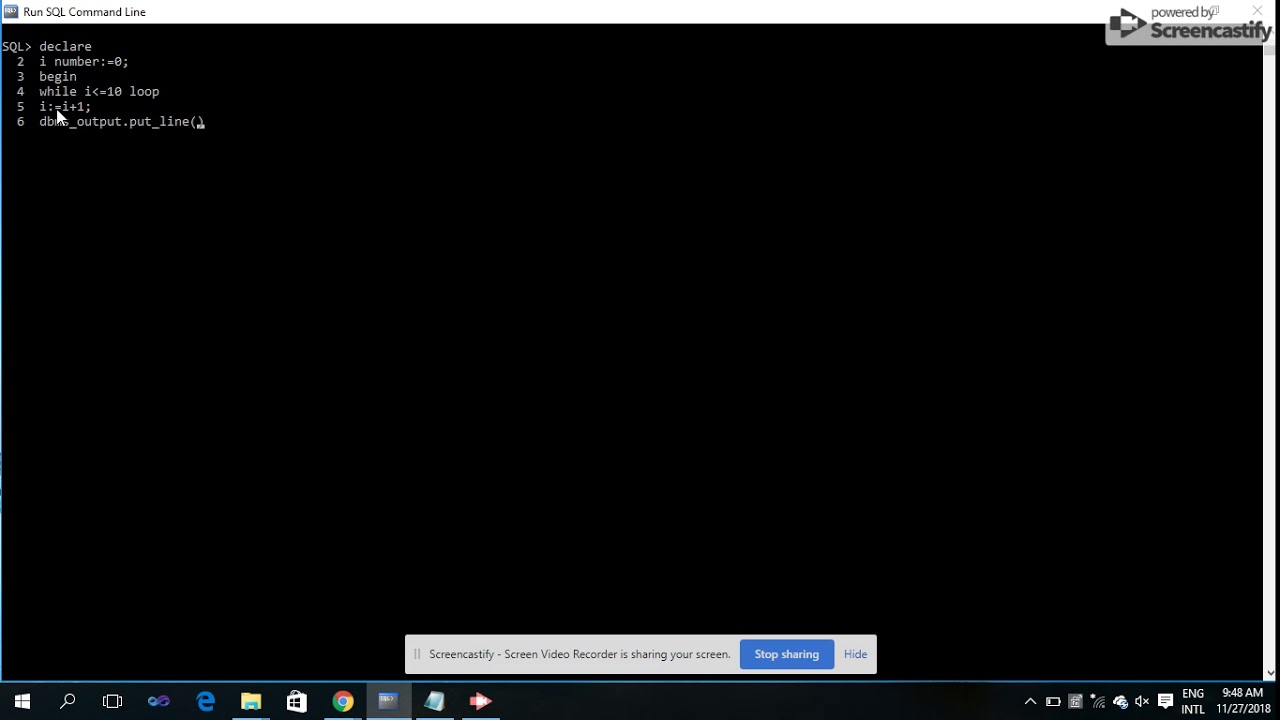The image size is (1280, 720).
Task: Click the tray cloud sync icon
Action: click(x=1120, y=701)
